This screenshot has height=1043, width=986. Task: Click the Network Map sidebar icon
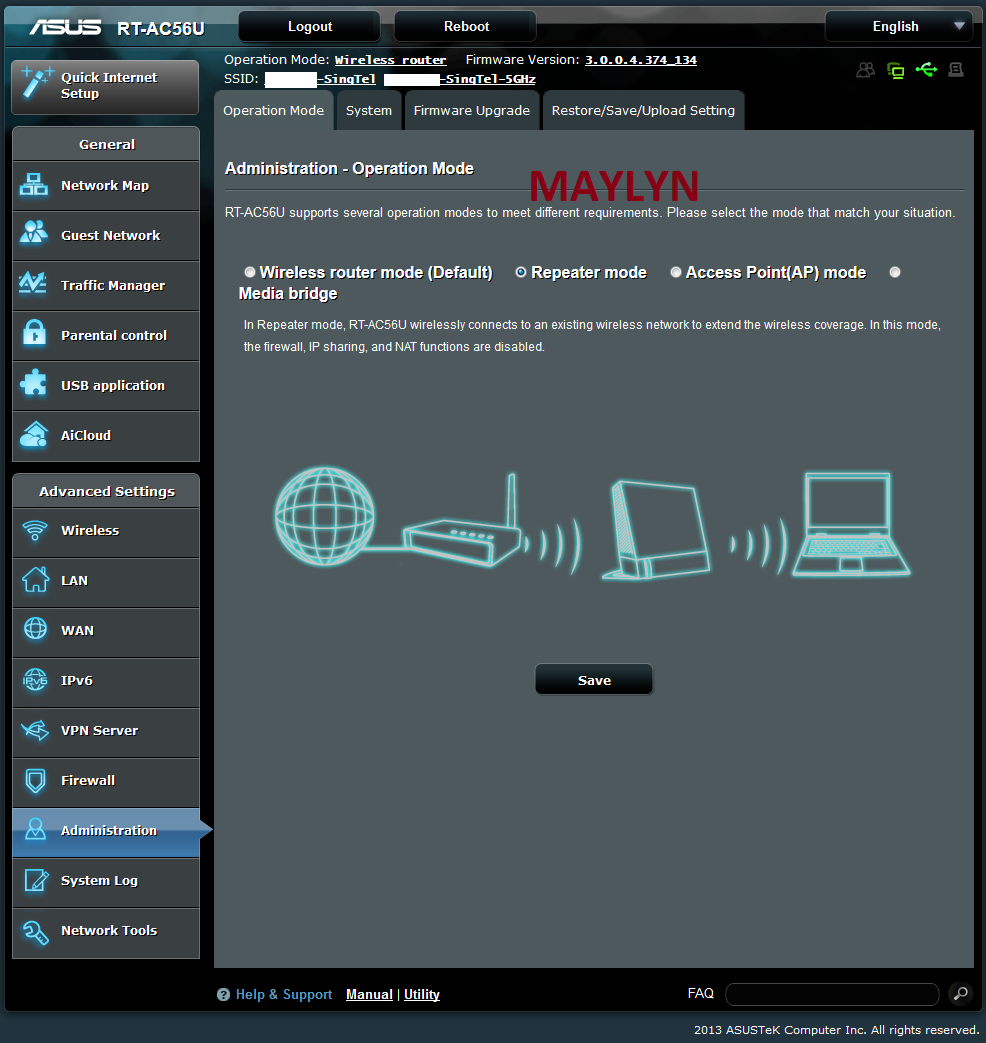(x=35, y=185)
